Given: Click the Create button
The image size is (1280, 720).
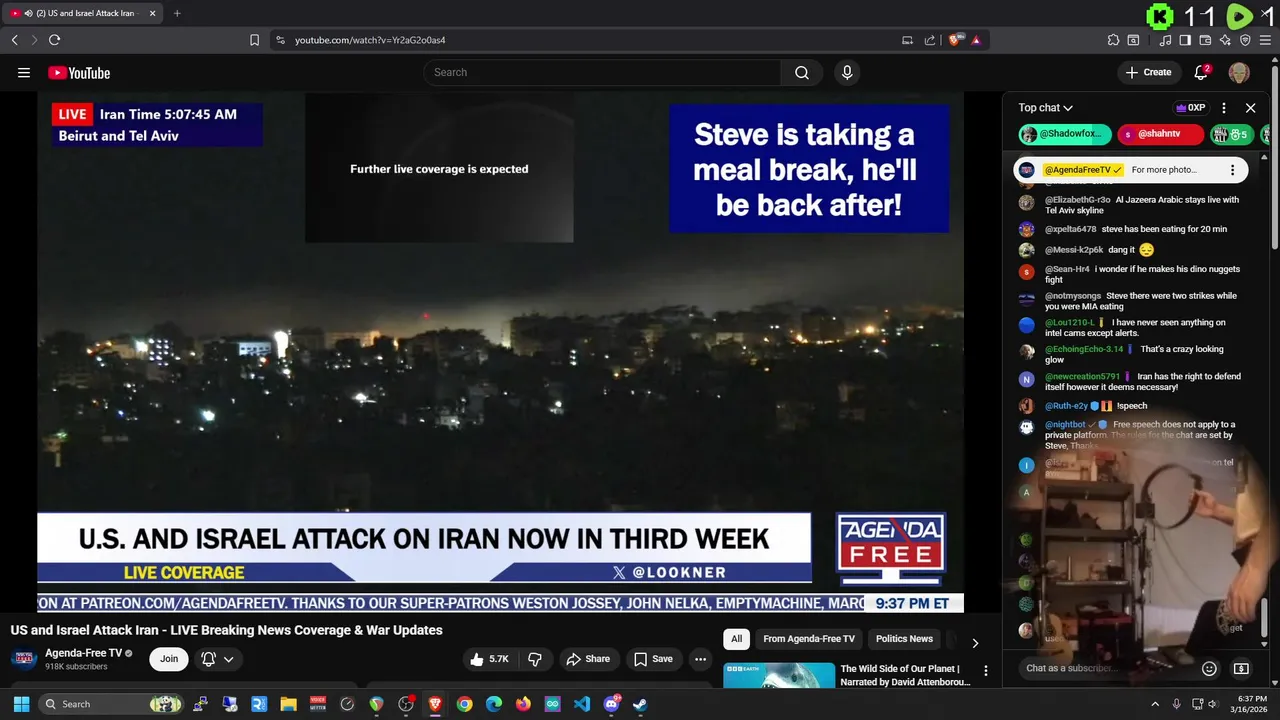Looking at the screenshot, I should 1148,72.
